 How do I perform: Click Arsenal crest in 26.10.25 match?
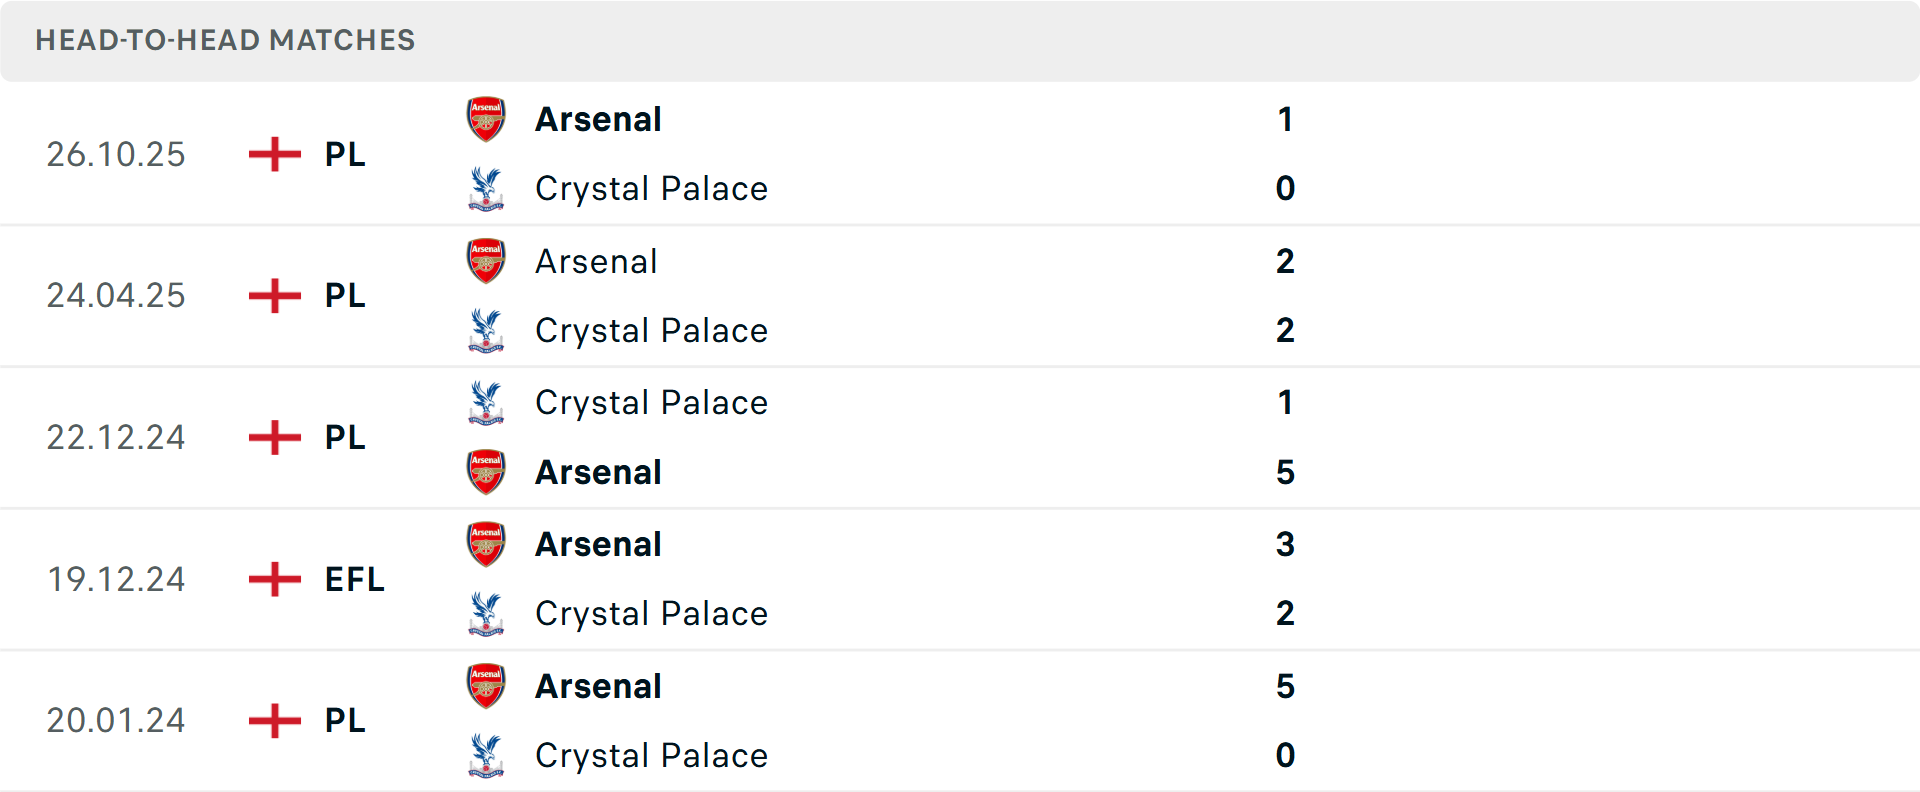486,120
